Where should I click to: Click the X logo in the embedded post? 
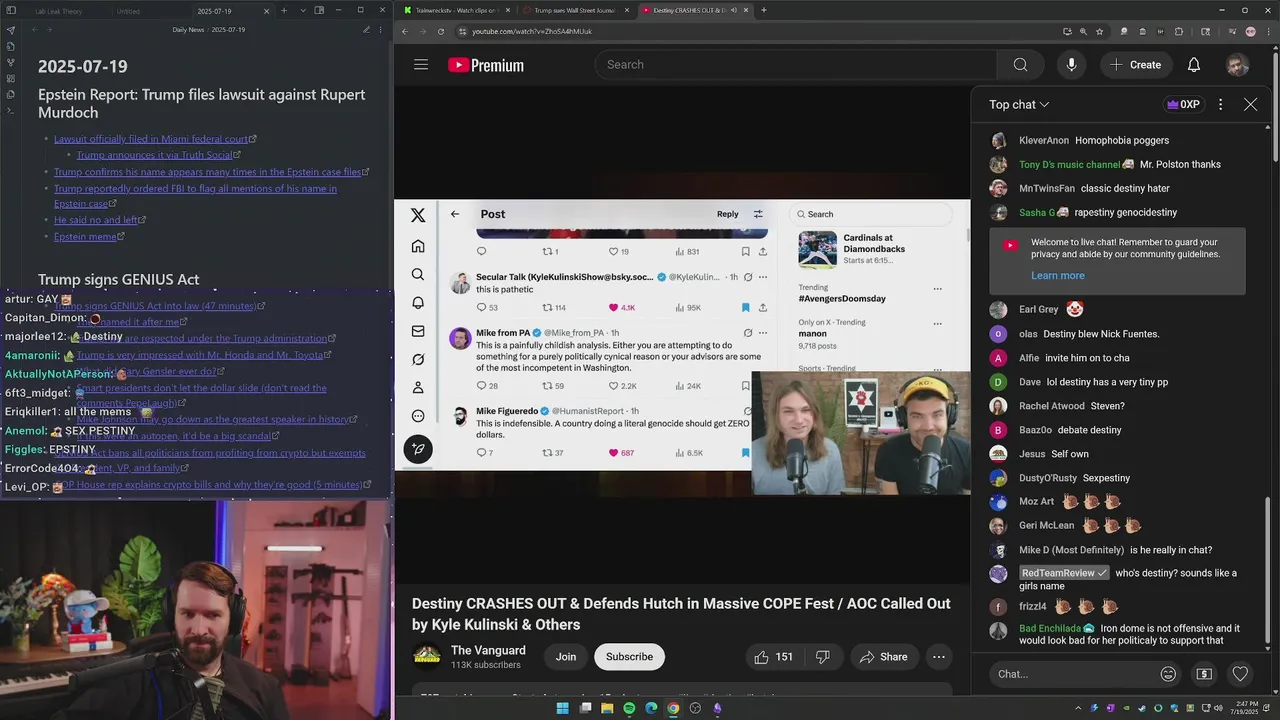pyautogui.click(x=418, y=215)
